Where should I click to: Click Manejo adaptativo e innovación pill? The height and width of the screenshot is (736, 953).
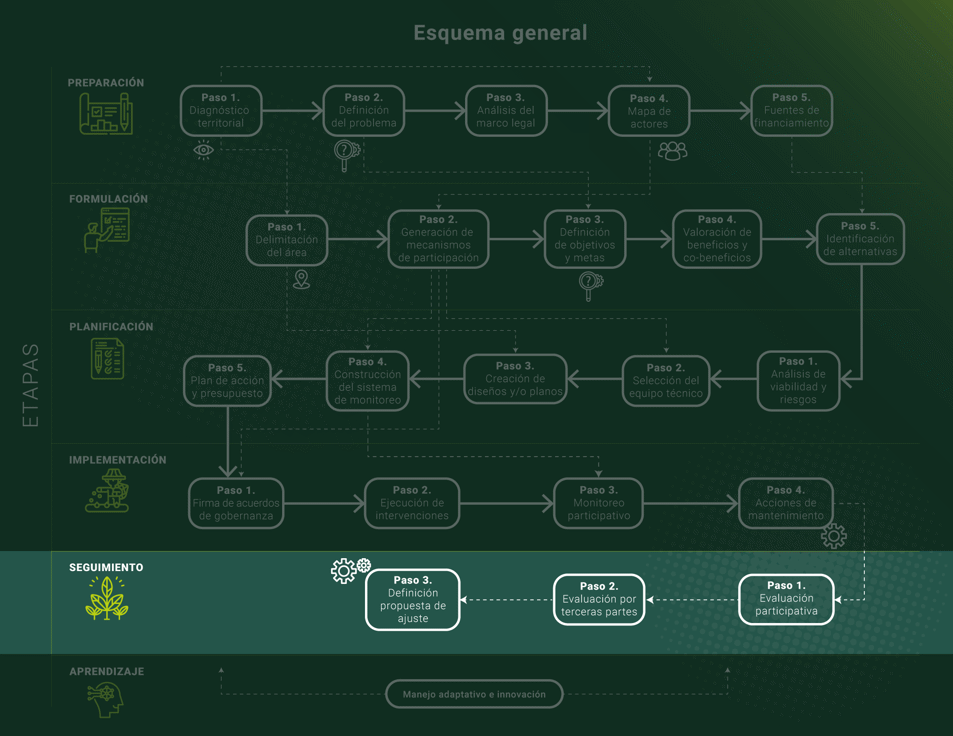coord(474,694)
